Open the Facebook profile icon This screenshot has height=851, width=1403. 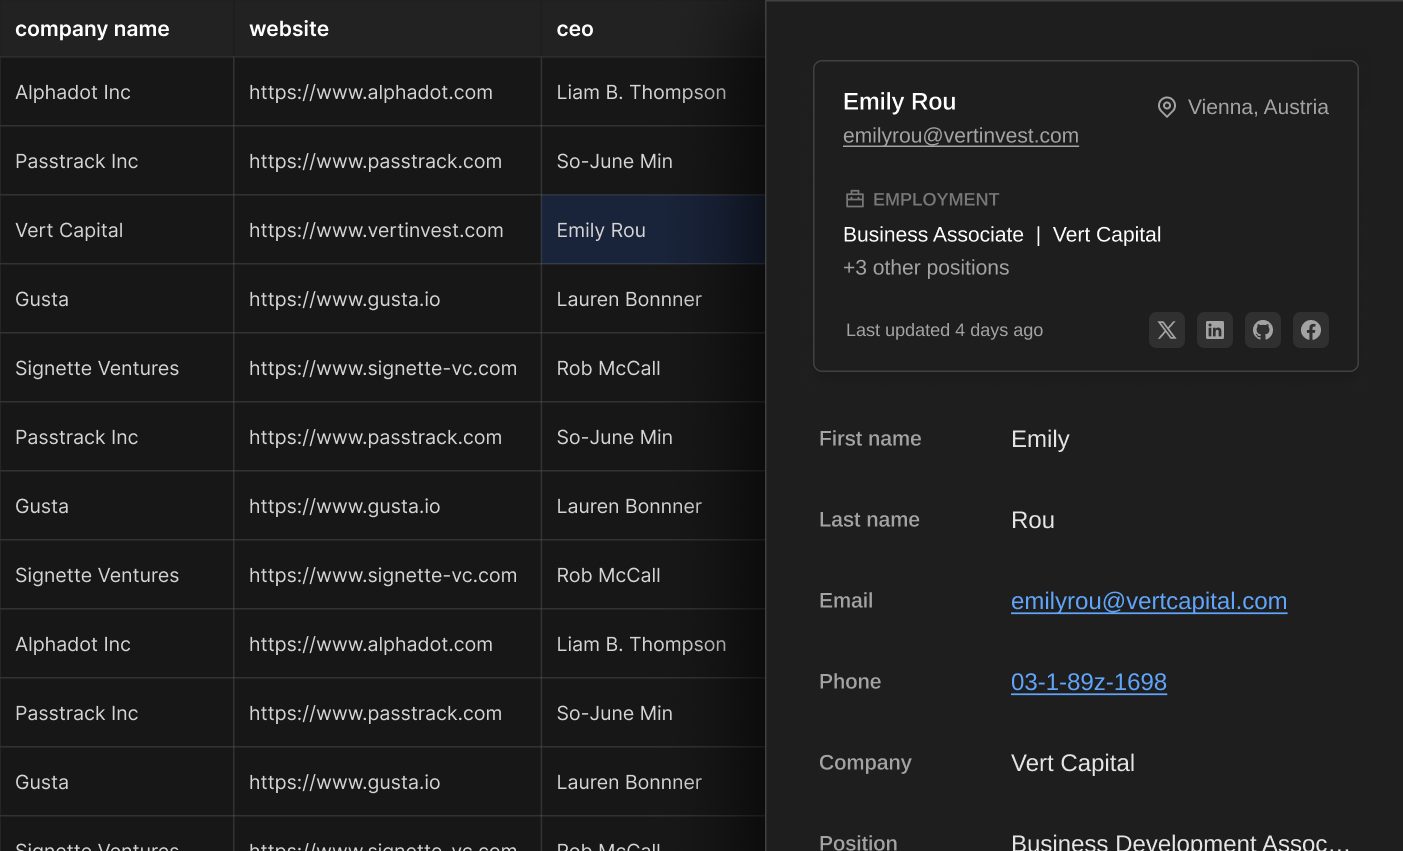click(x=1310, y=330)
